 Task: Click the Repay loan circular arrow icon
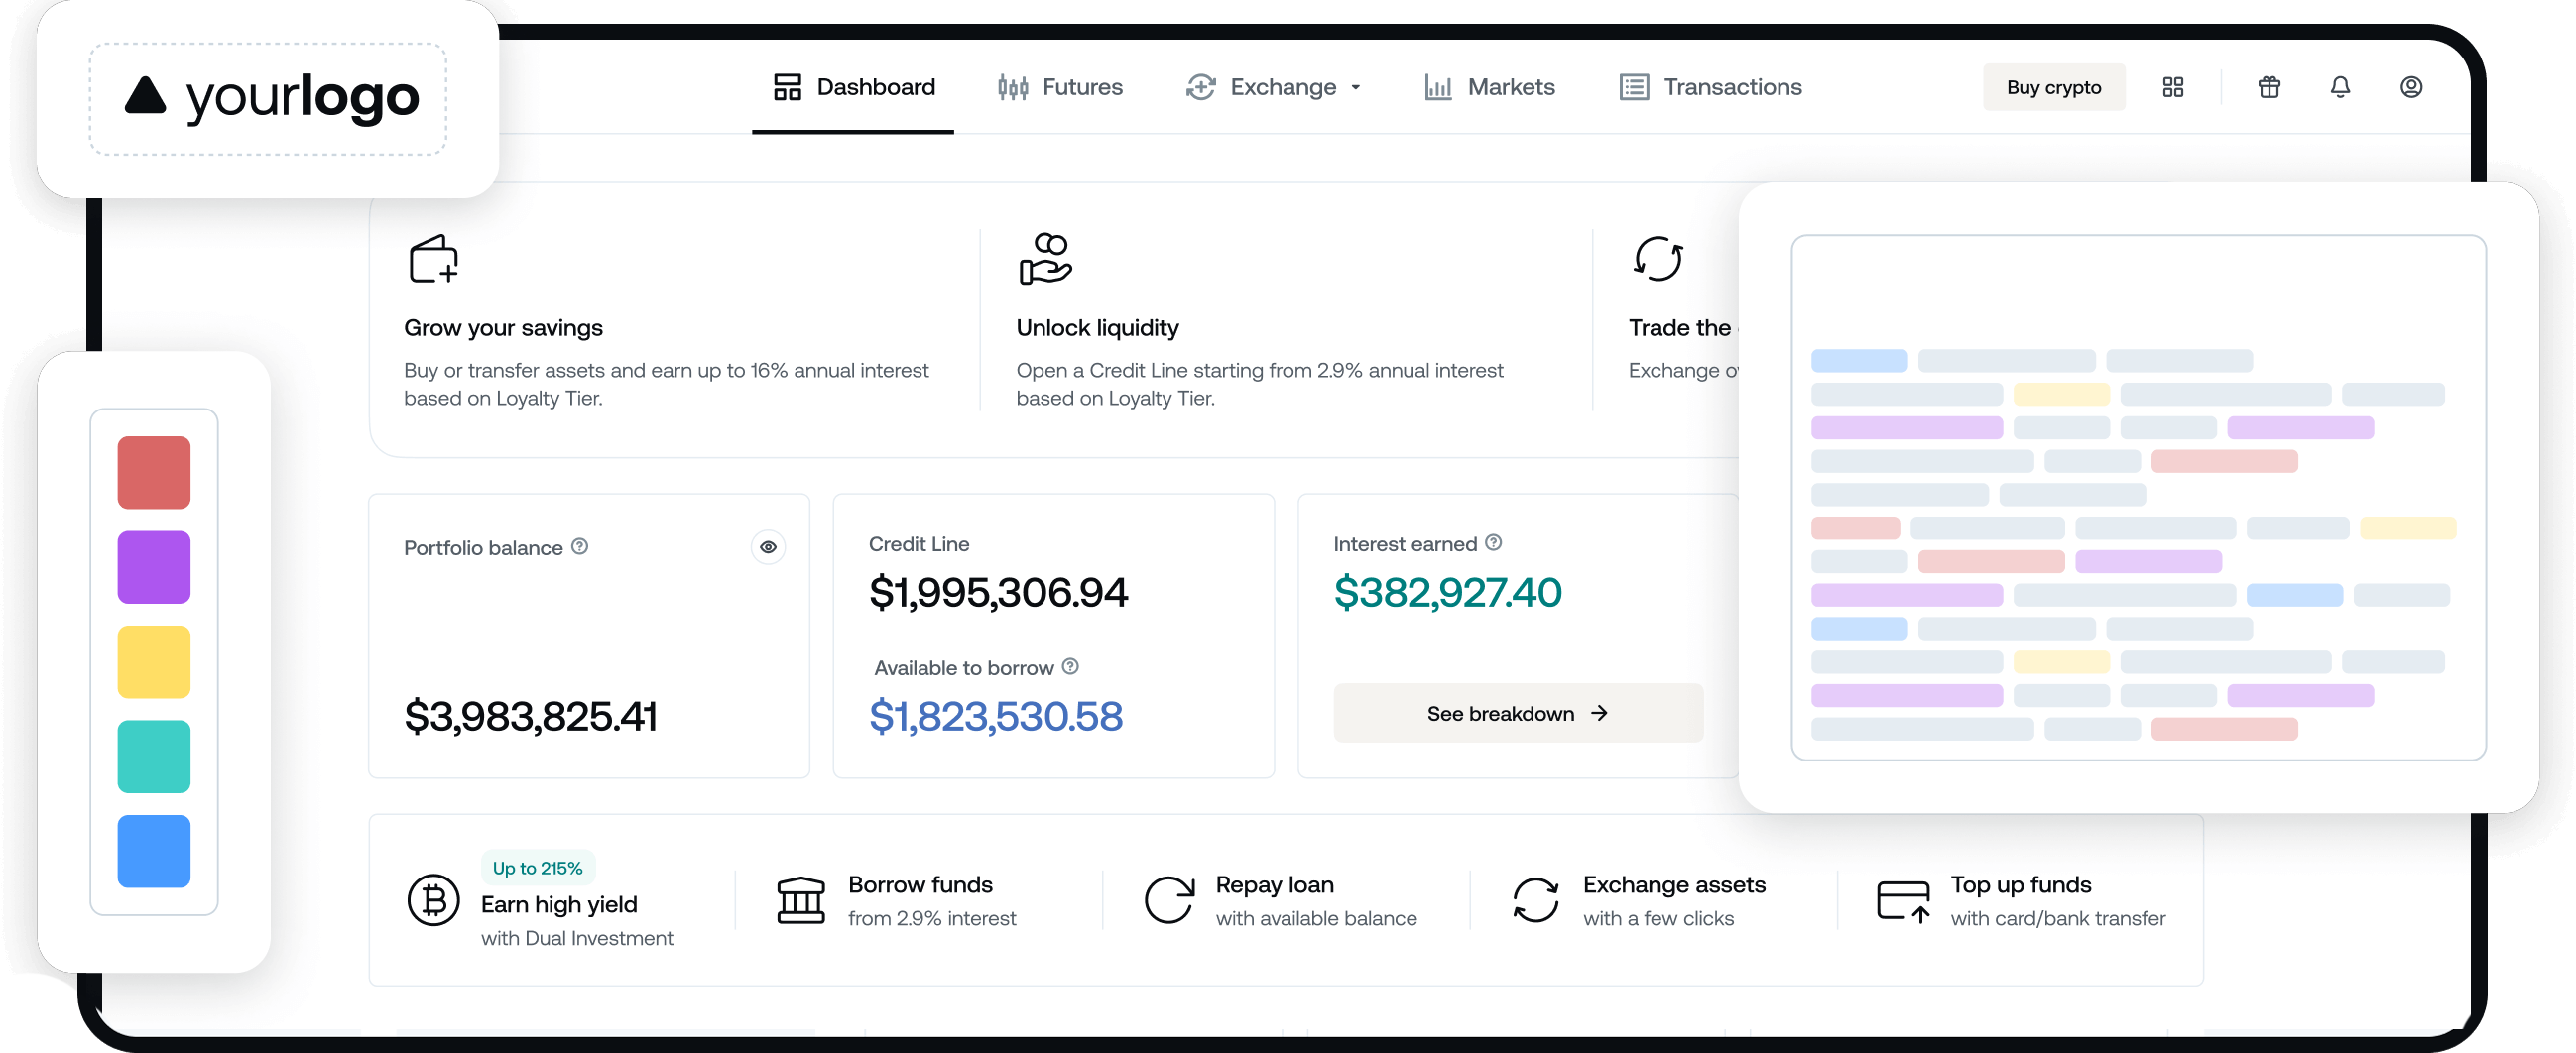click(x=1168, y=900)
